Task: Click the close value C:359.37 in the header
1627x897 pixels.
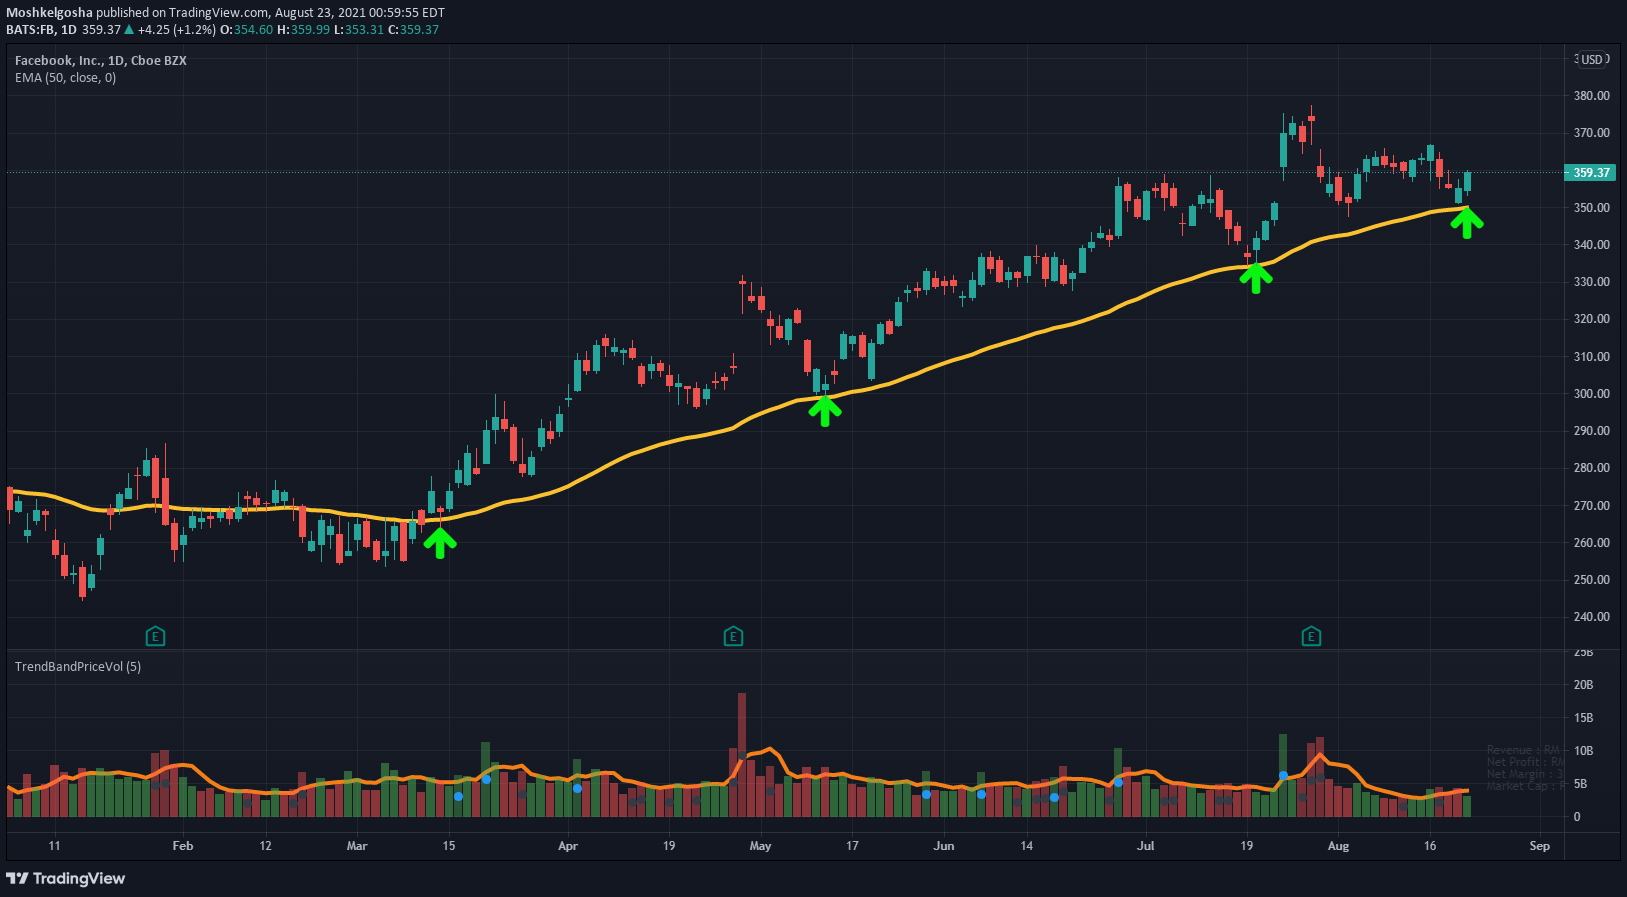Action: point(414,30)
